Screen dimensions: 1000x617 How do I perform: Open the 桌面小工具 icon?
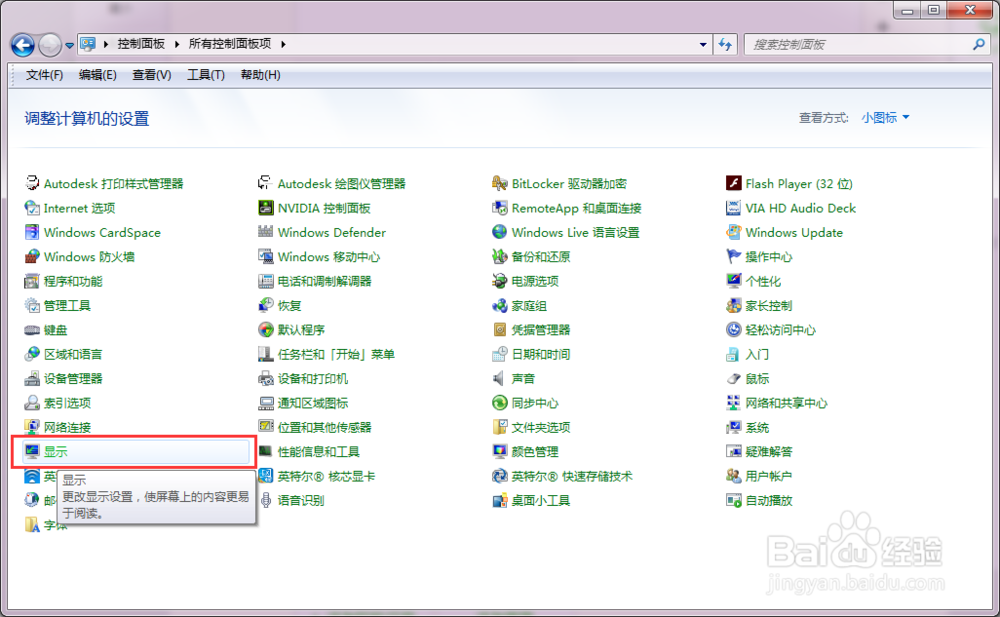[x=499, y=500]
